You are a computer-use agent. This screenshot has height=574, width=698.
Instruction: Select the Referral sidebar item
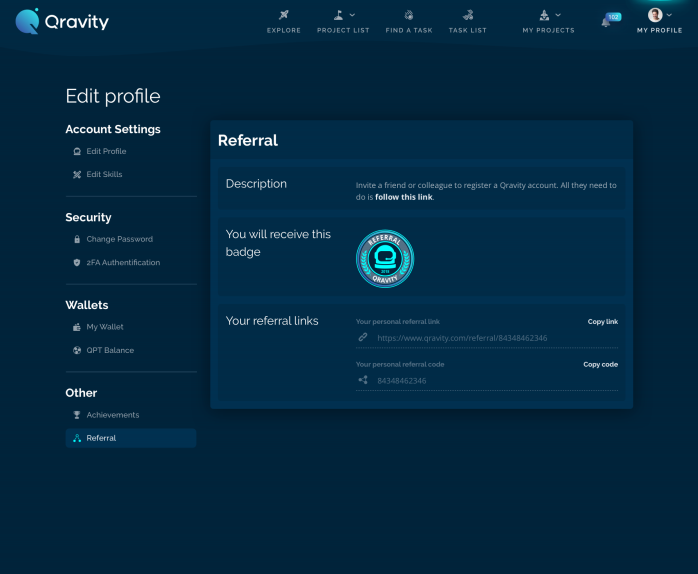(x=131, y=438)
